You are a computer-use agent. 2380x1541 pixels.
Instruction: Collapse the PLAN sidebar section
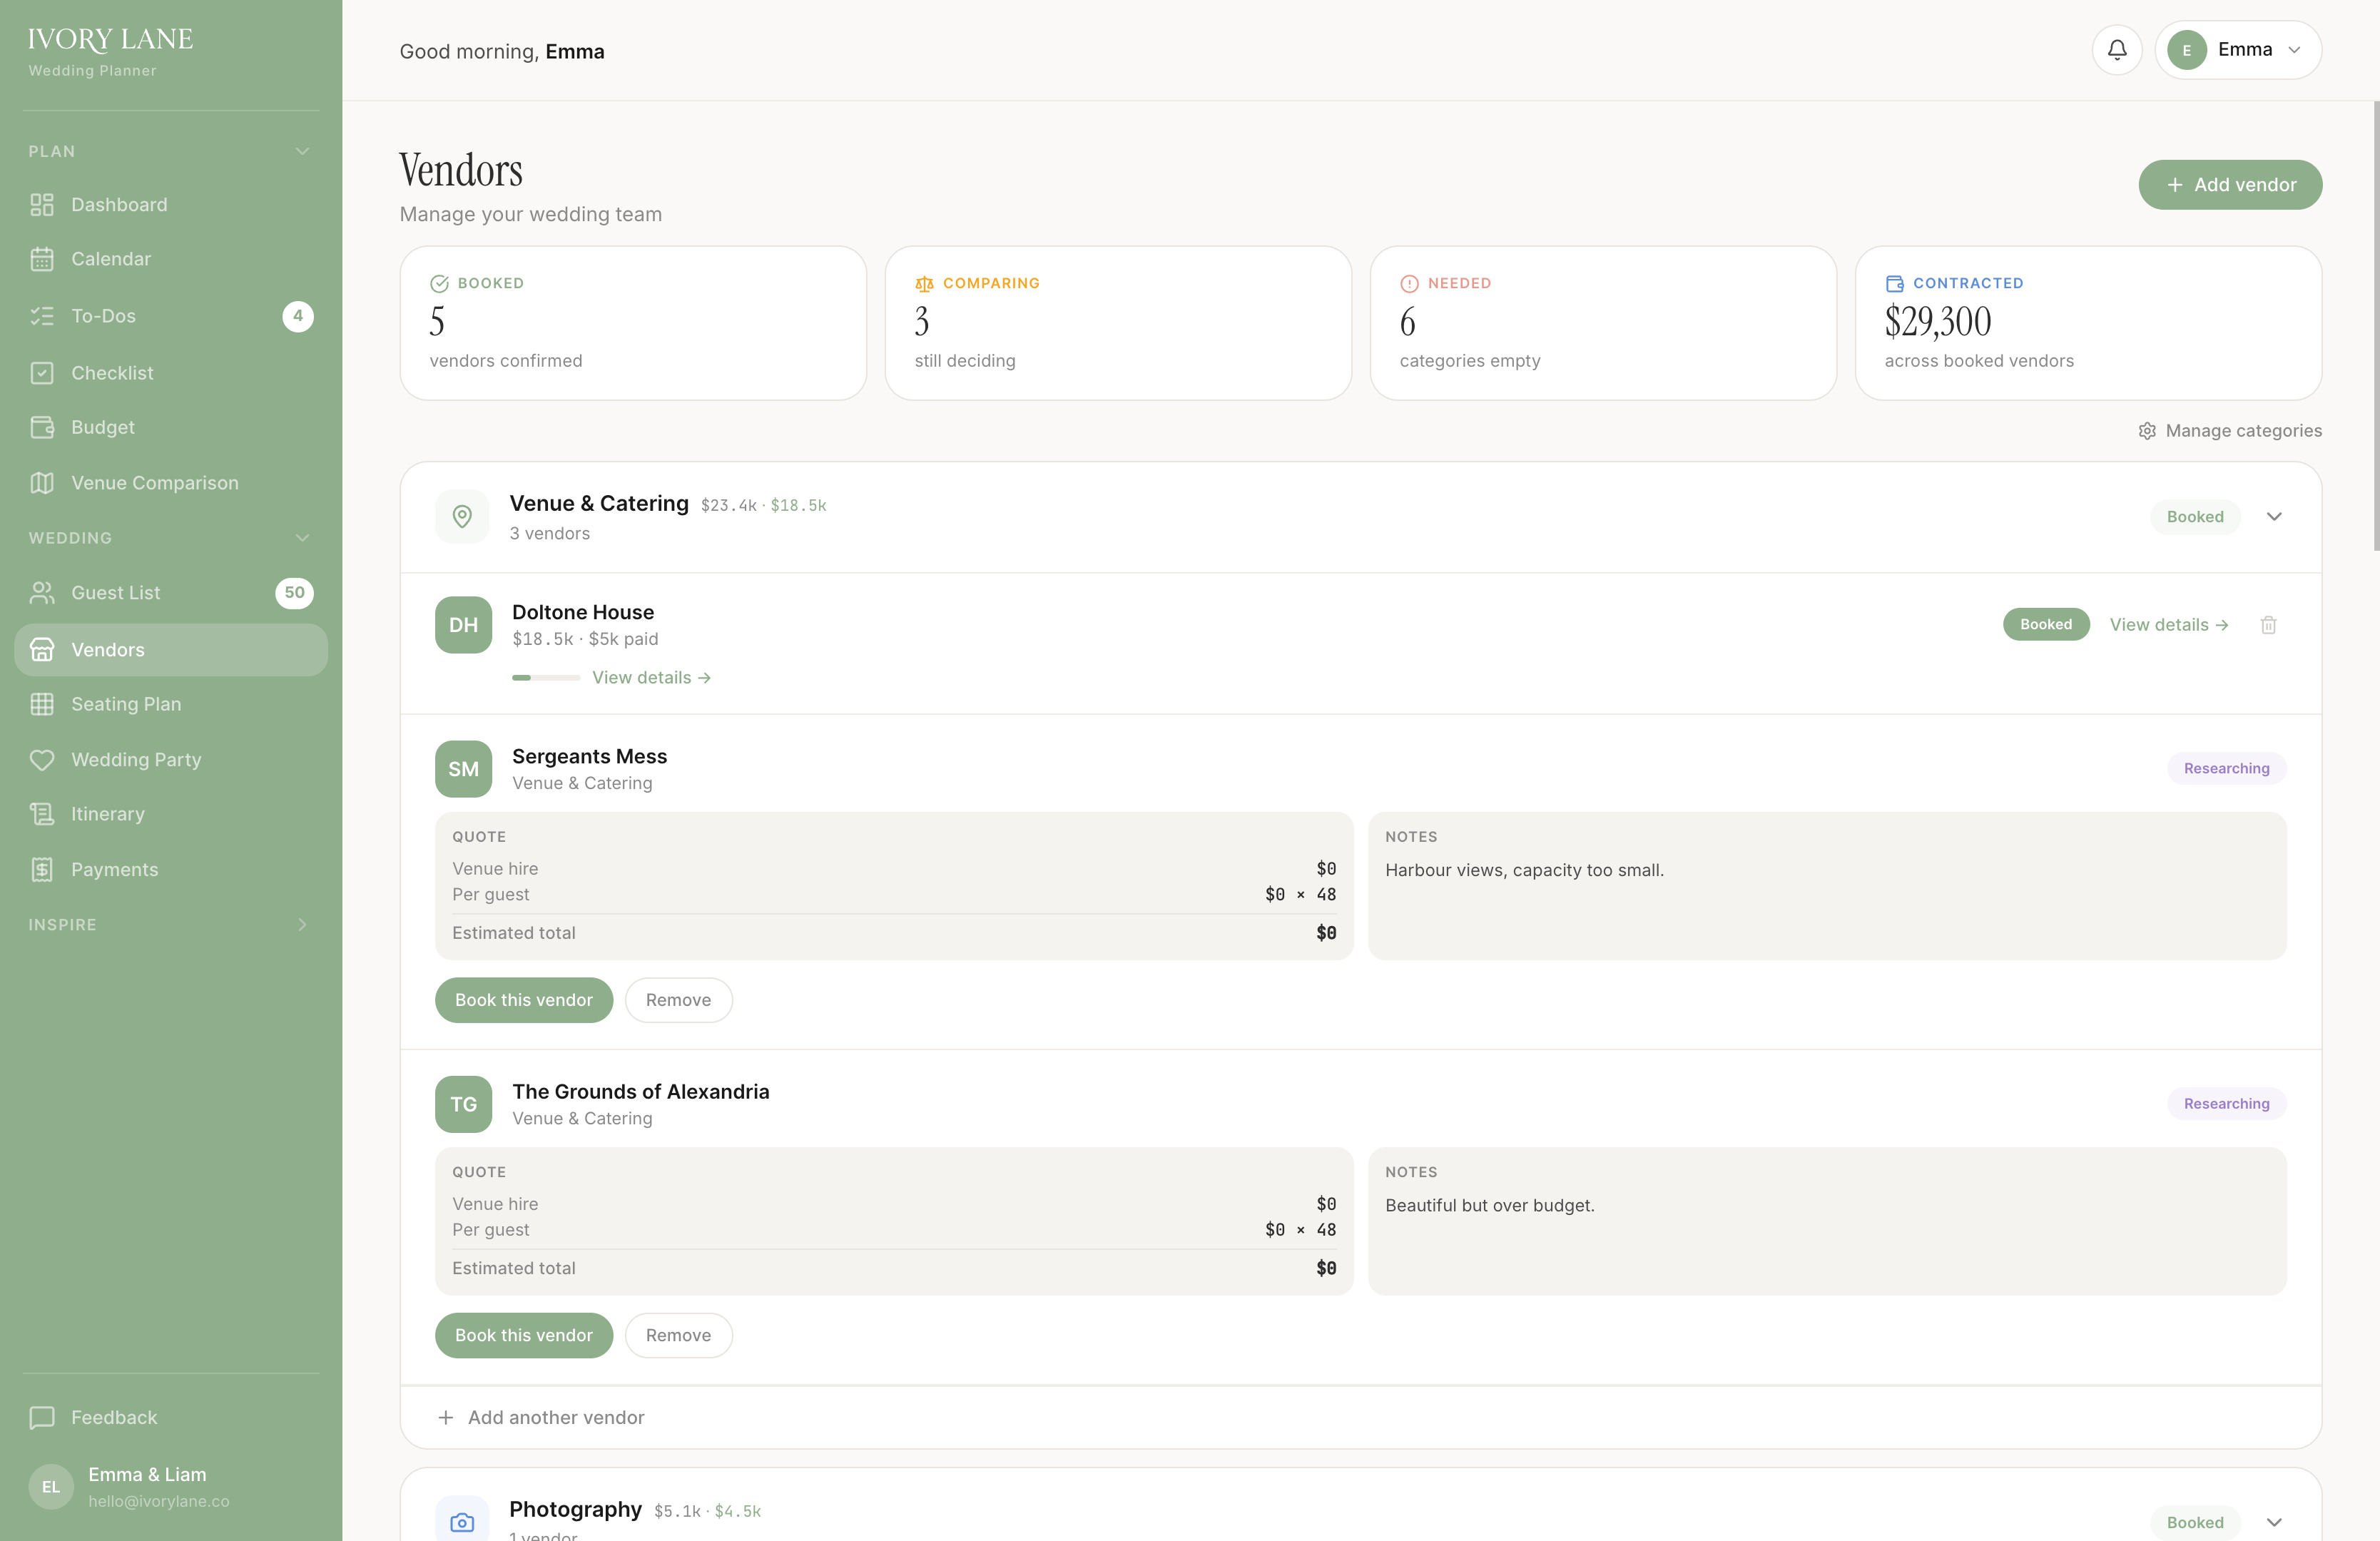click(x=302, y=151)
